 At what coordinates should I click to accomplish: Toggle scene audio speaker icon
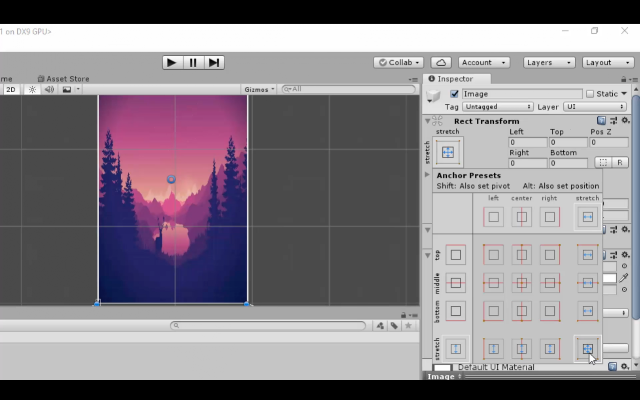(49, 89)
